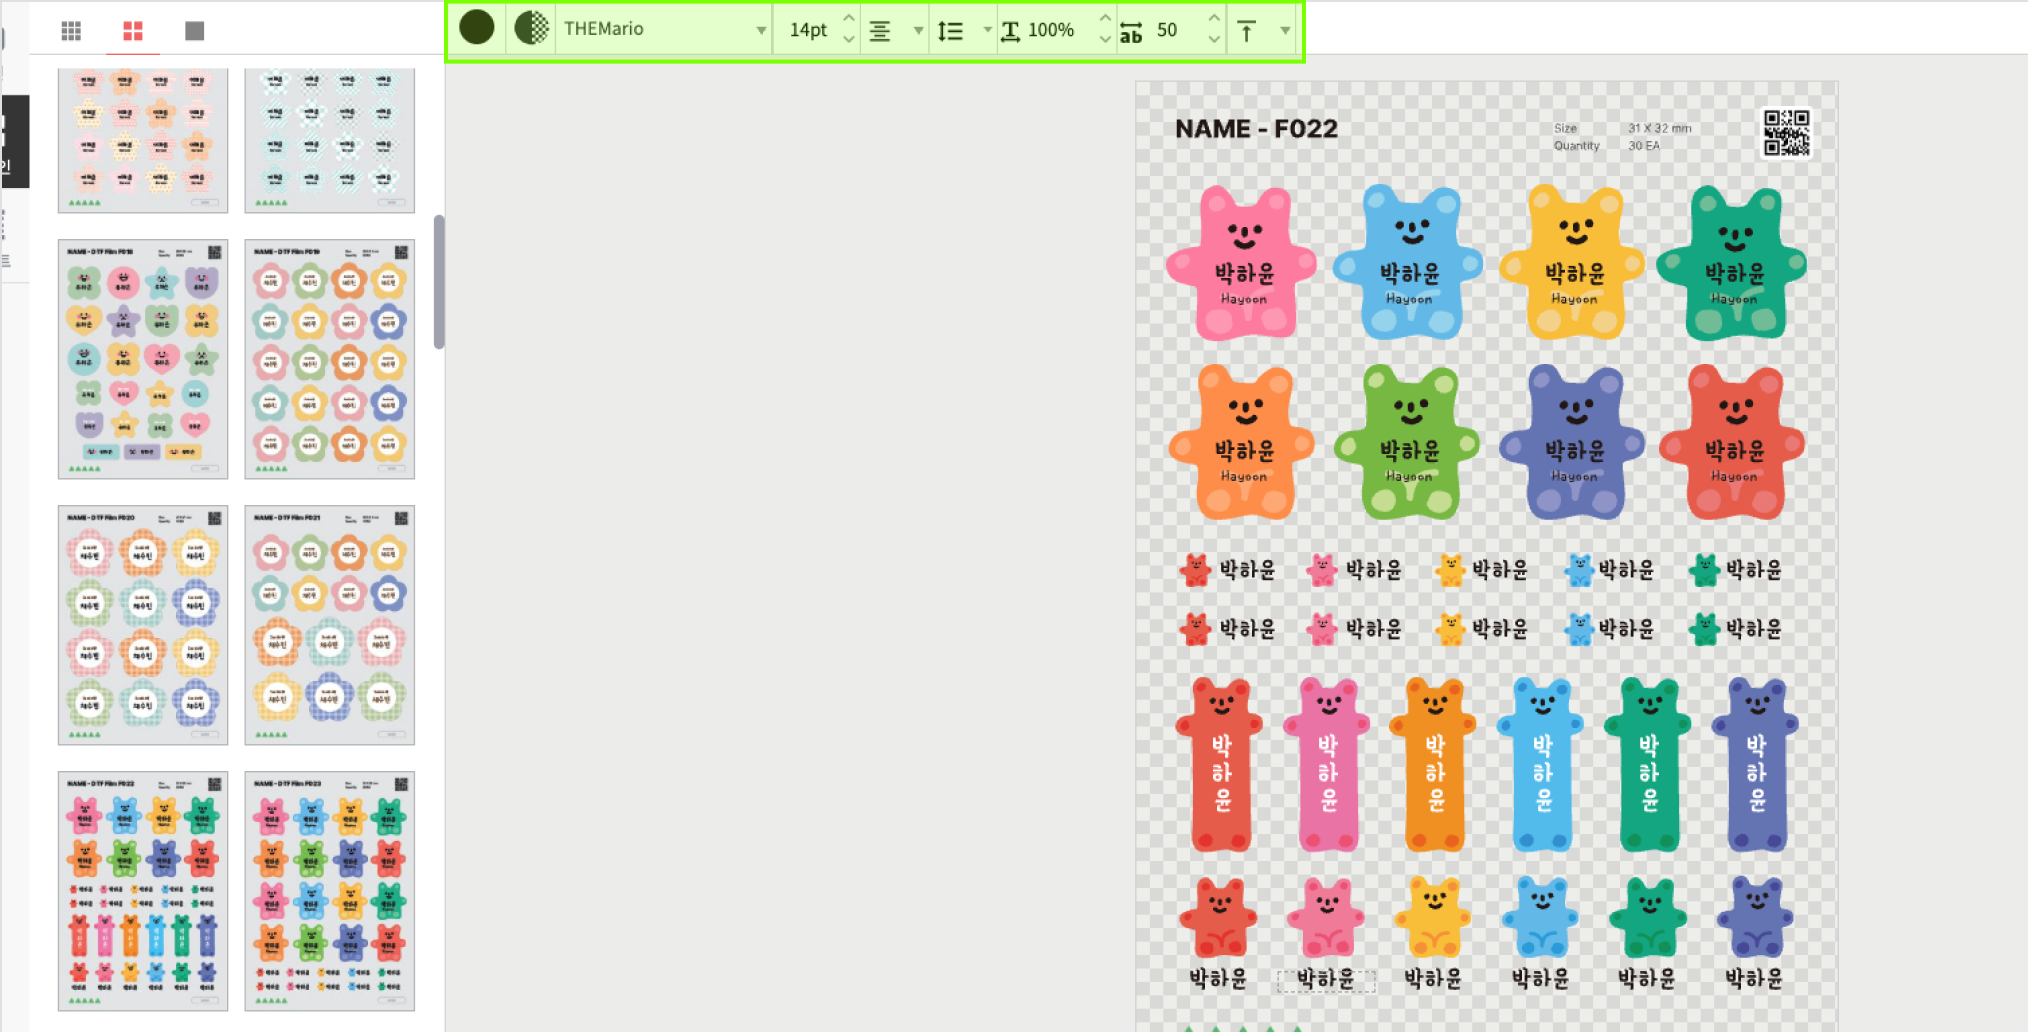Decrease the 100% character width value
Image resolution: width=2028 pixels, height=1032 pixels.
pos(1105,40)
